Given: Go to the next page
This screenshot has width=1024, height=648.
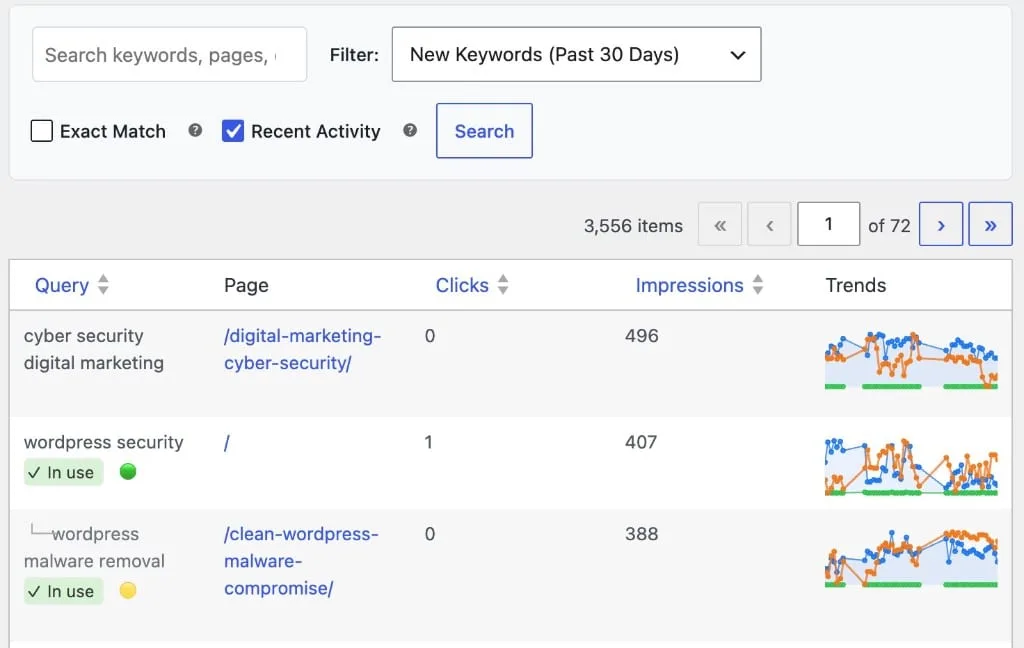Looking at the screenshot, I should (940, 224).
